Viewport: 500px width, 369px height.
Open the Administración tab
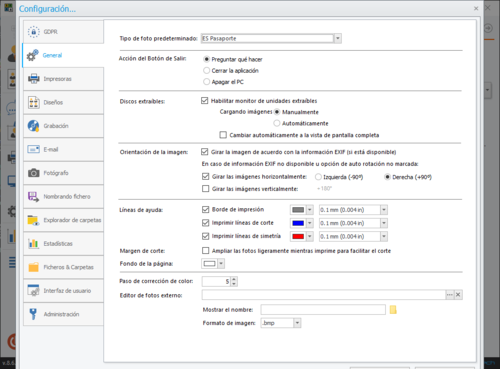(63, 314)
